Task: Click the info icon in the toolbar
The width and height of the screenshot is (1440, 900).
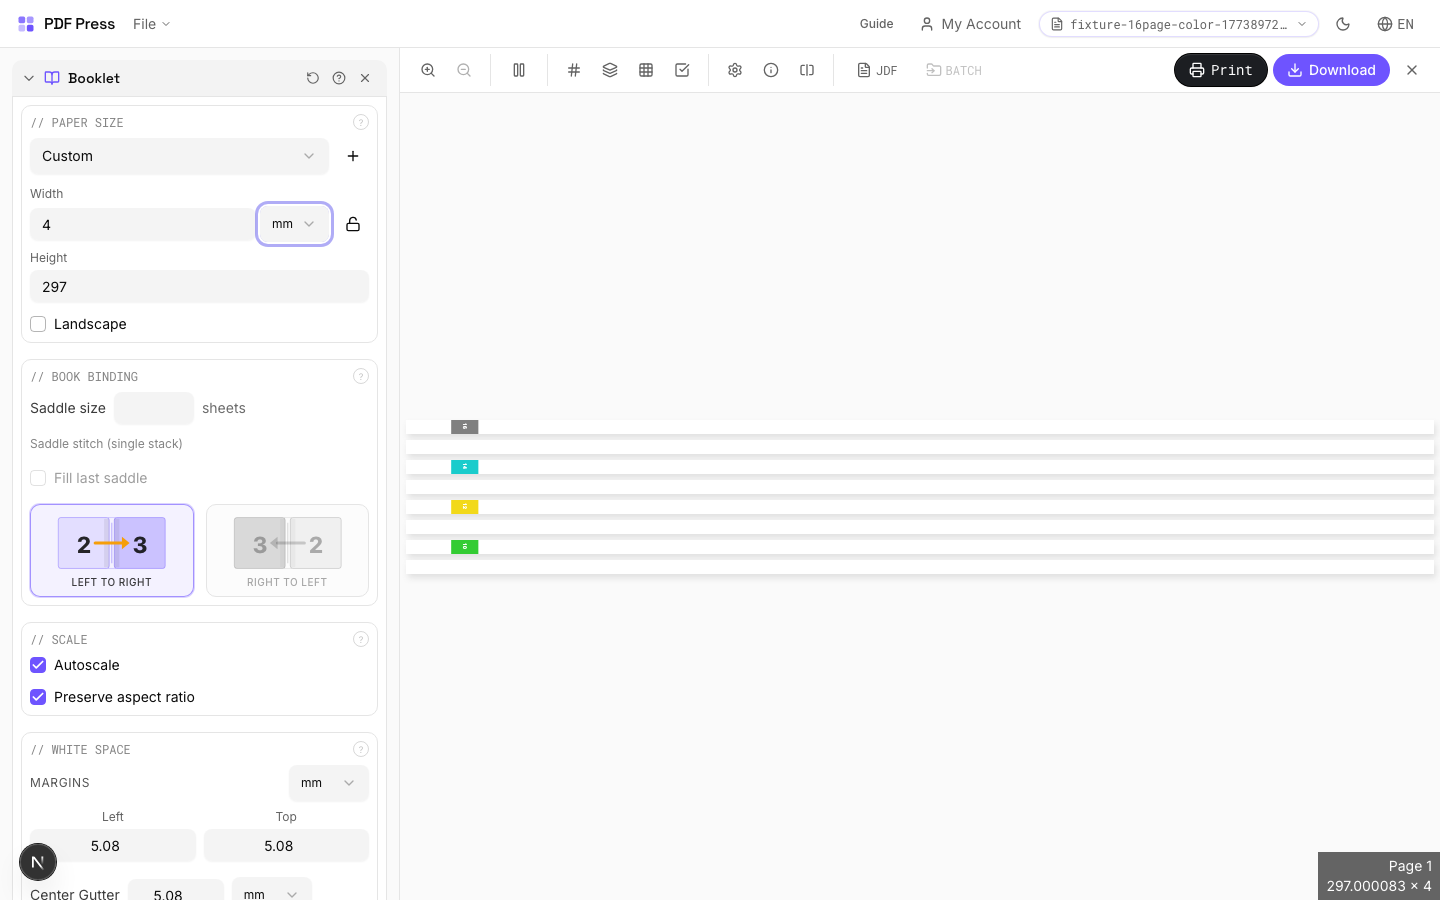Action: 771,70
